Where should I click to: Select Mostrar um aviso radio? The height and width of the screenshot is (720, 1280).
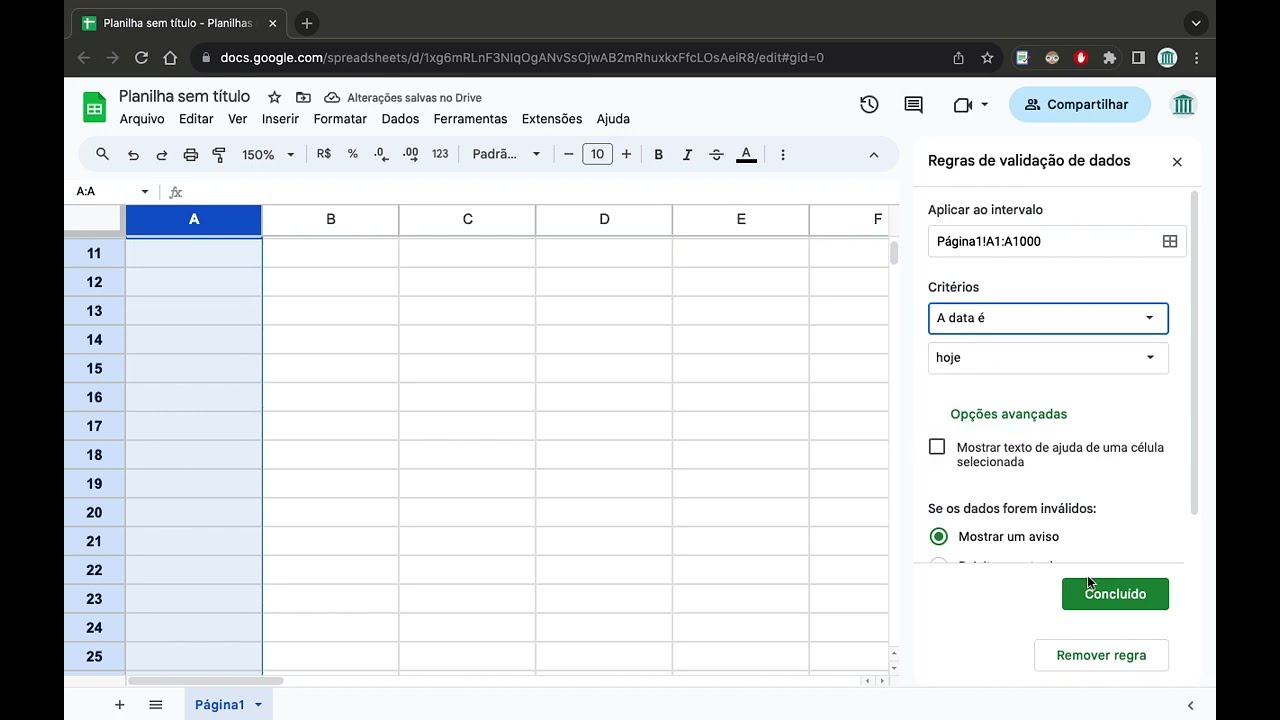[x=938, y=537]
